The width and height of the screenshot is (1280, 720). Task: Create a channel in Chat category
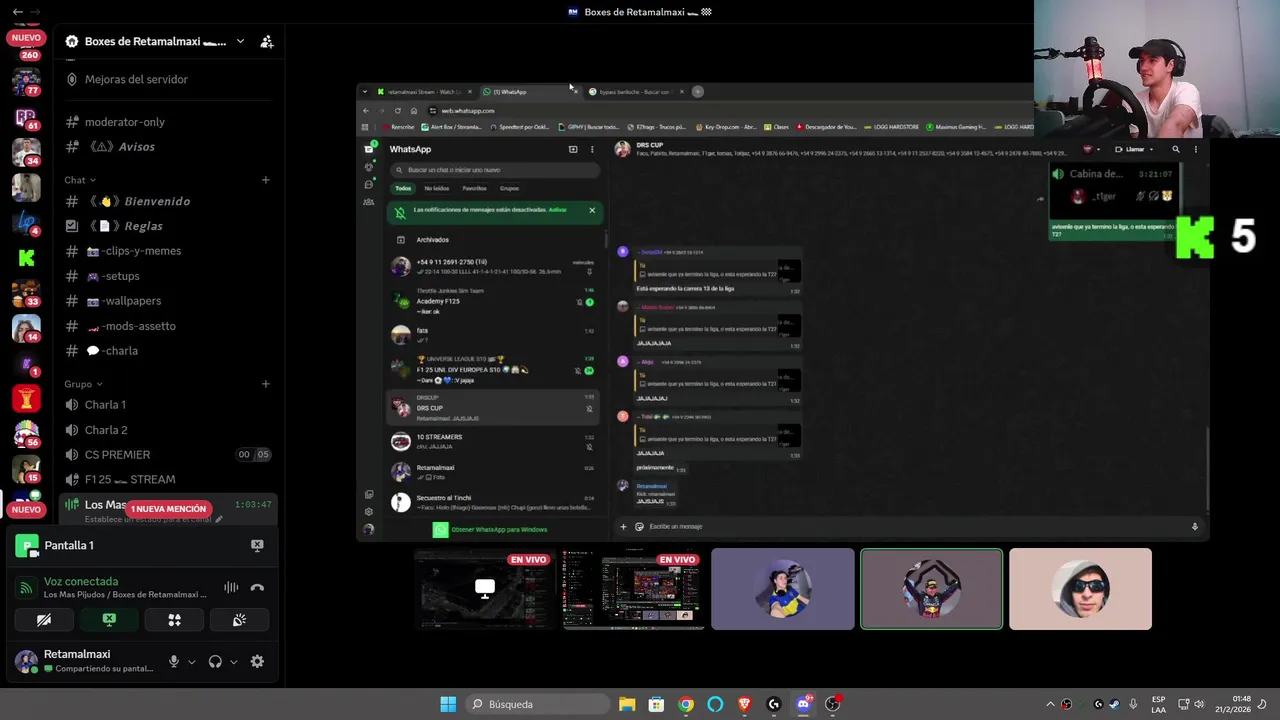pyautogui.click(x=266, y=180)
